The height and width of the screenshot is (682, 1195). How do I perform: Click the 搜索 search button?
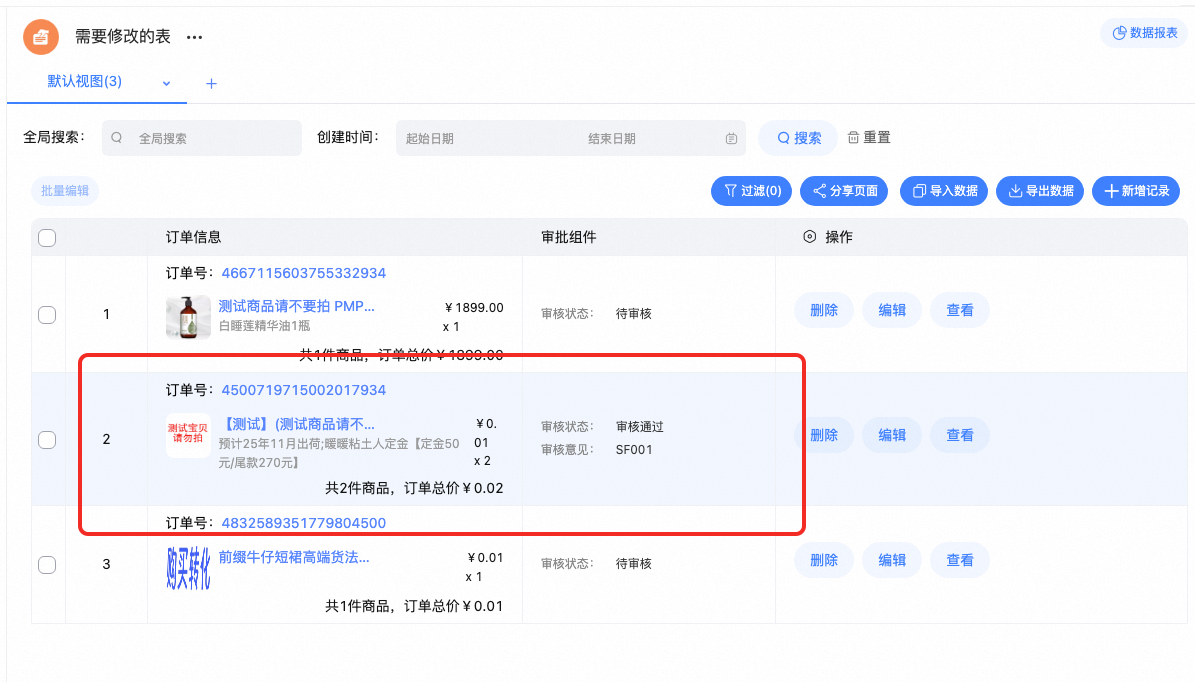(x=798, y=138)
